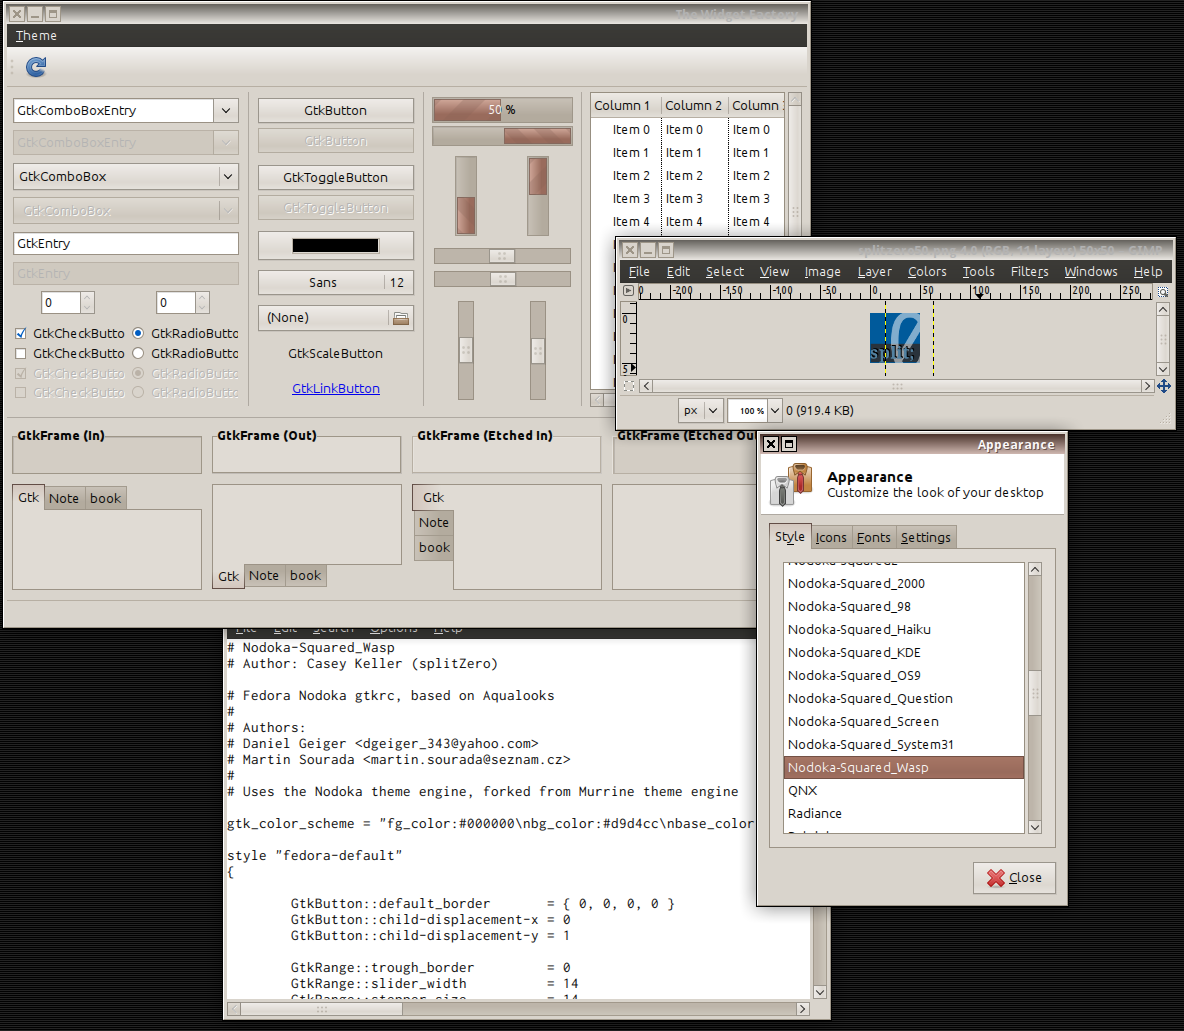The image size is (1184, 1031).
Task: Click the left vertical scale slider handle
Action: pyautogui.click(x=466, y=350)
